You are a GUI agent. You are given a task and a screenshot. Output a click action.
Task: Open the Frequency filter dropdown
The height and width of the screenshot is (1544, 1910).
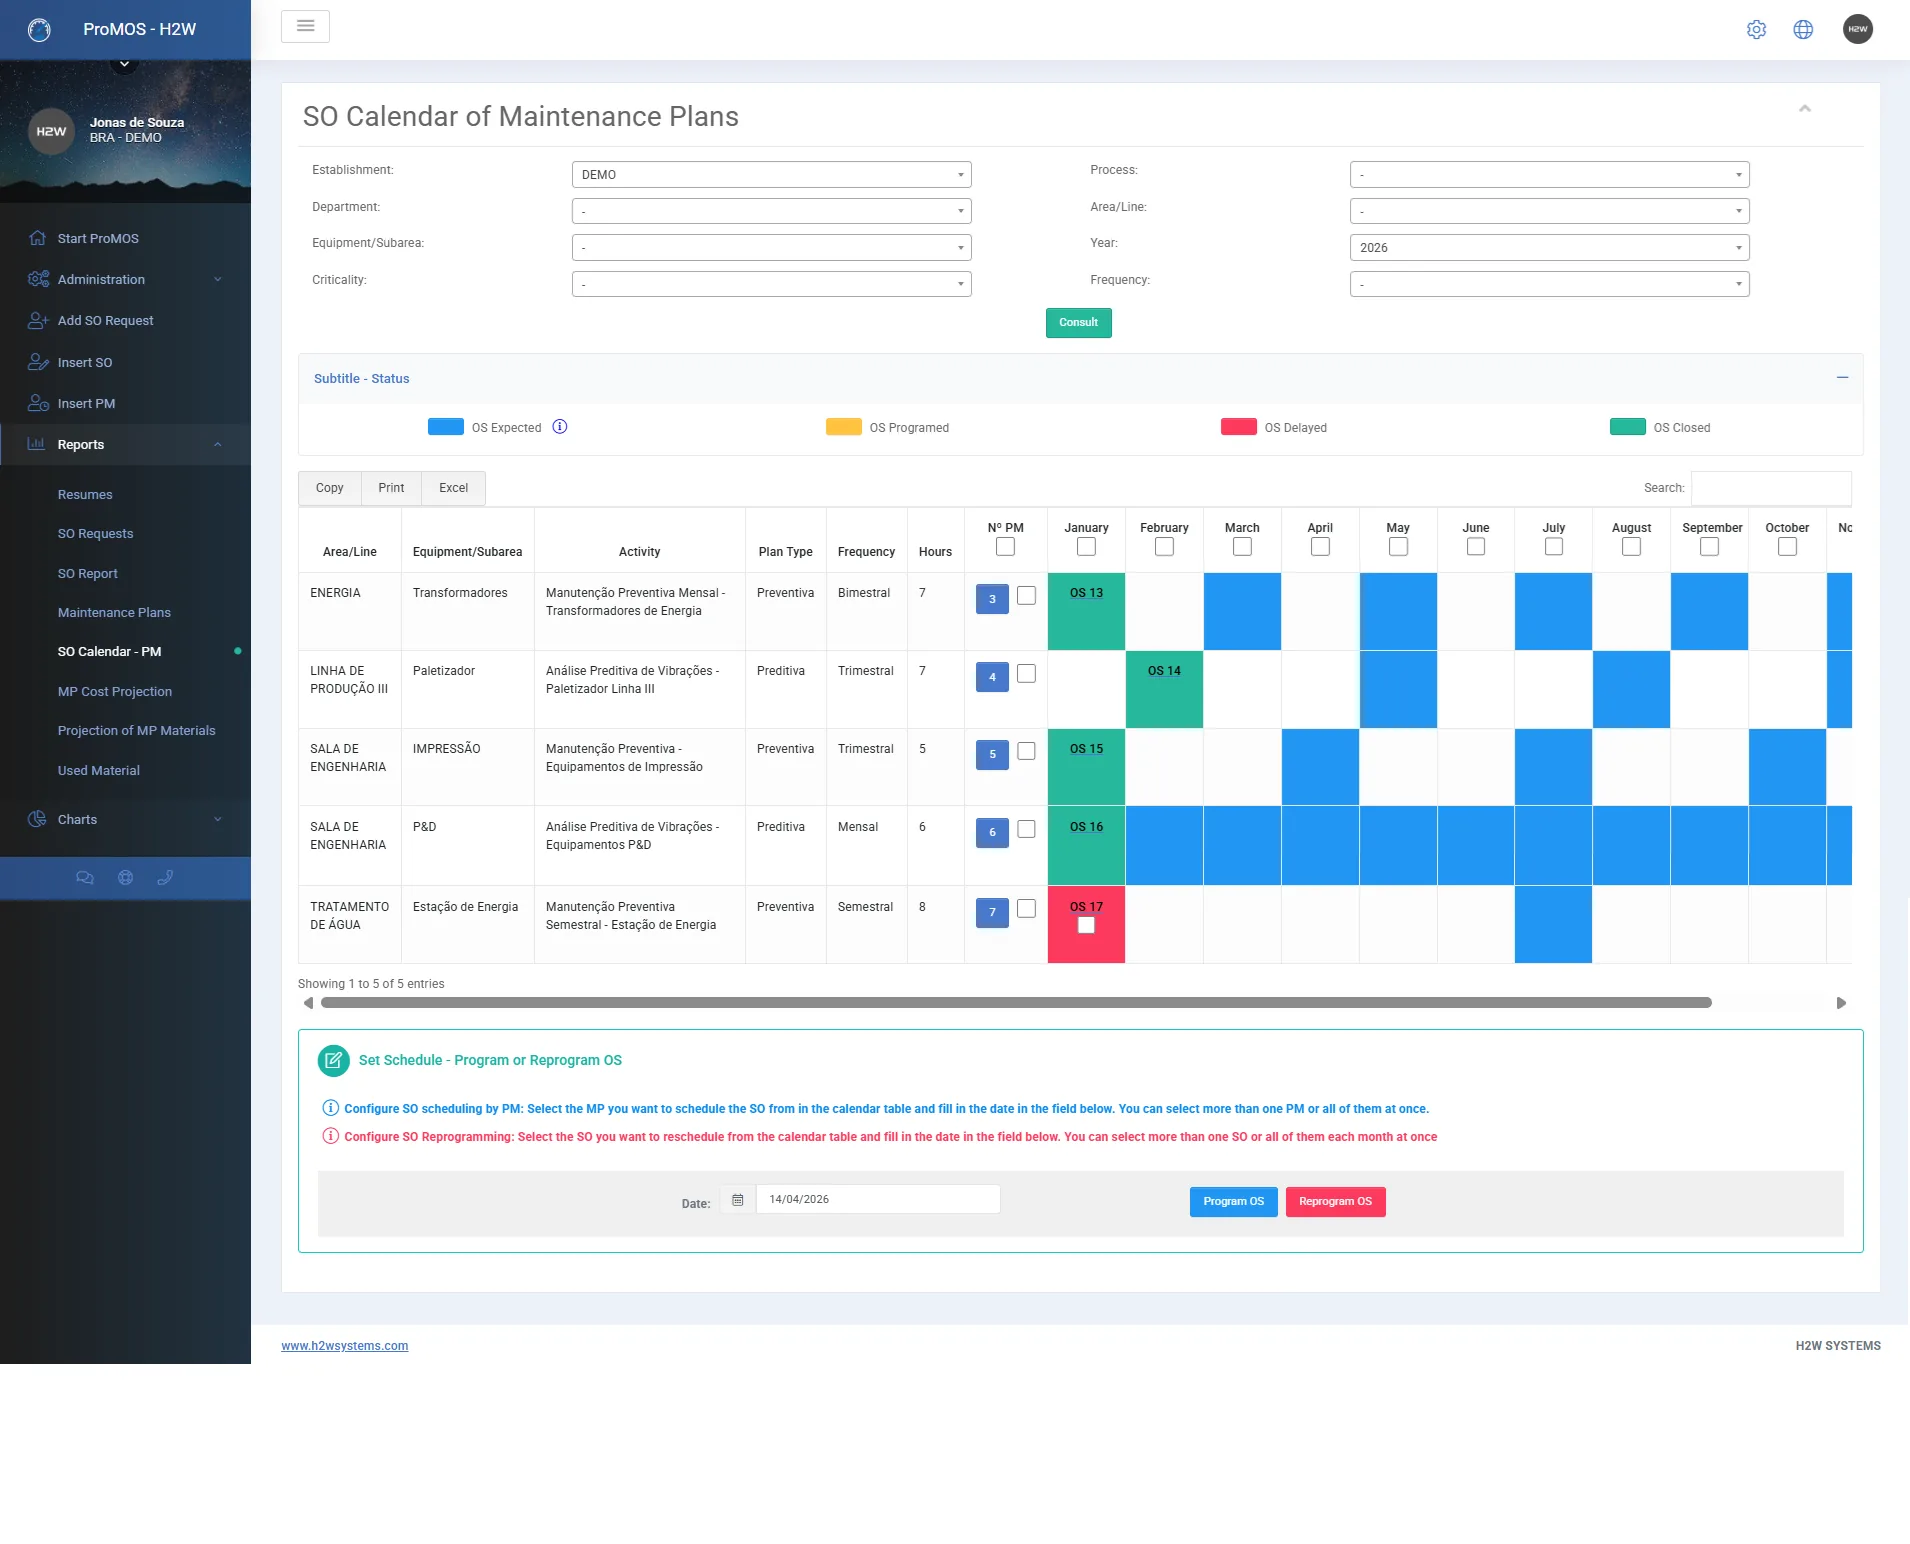coord(1549,284)
